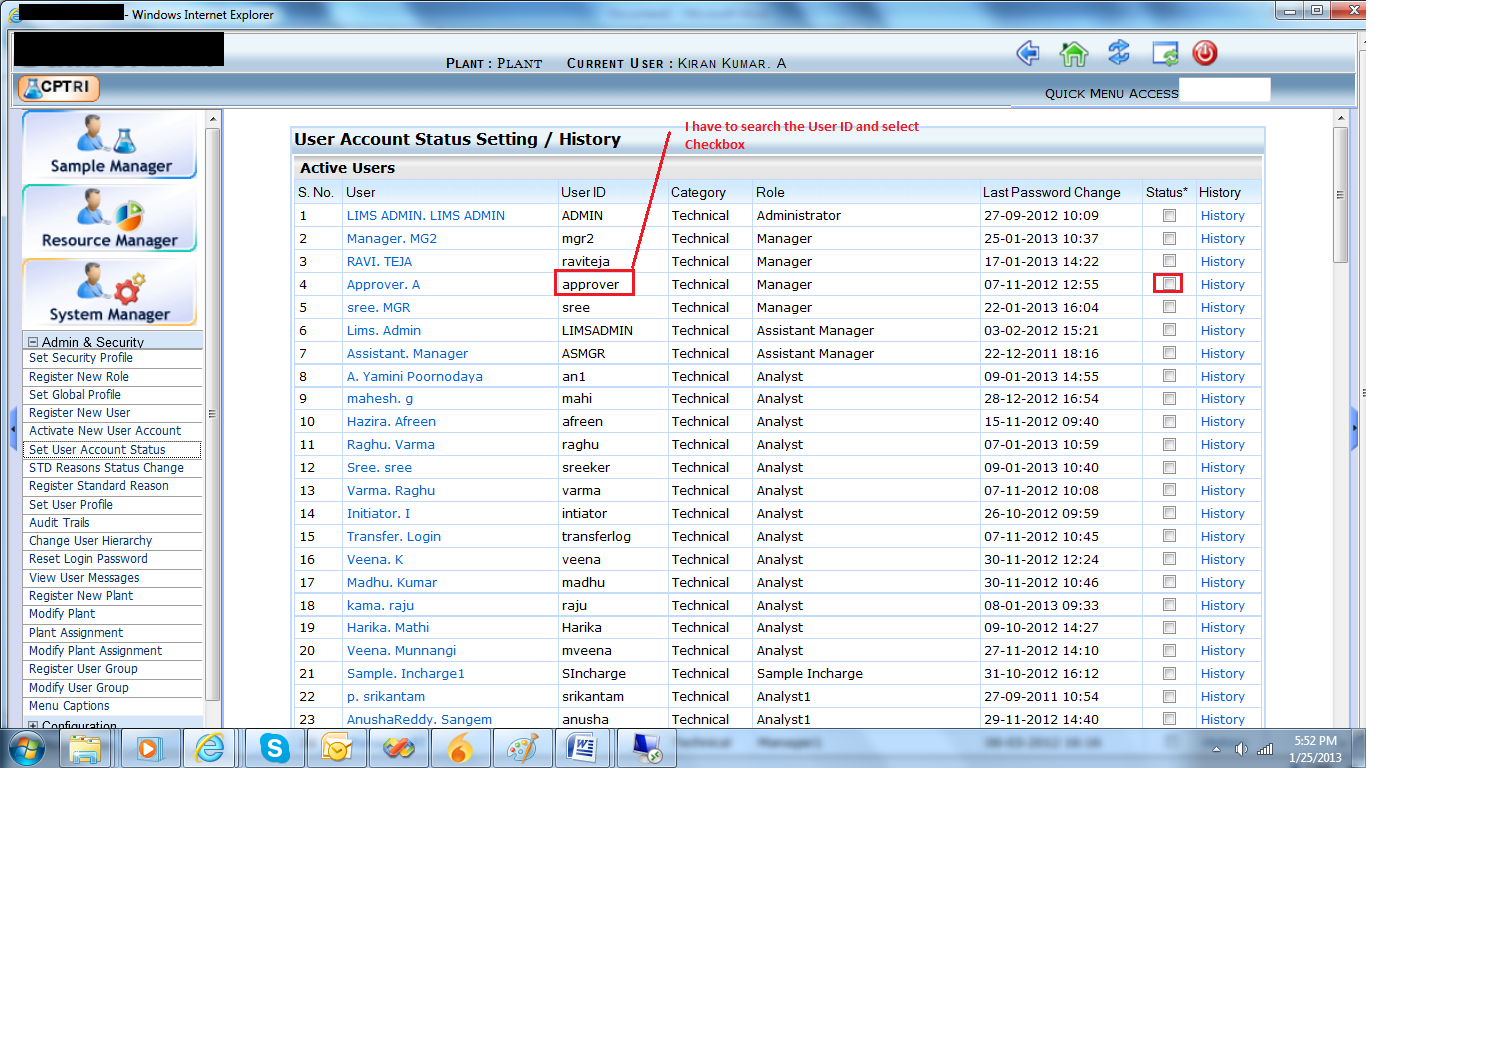The height and width of the screenshot is (1062, 1508).
Task: Click the Approver. A user link
Action: pyautogui.click(x=383, y=285)
